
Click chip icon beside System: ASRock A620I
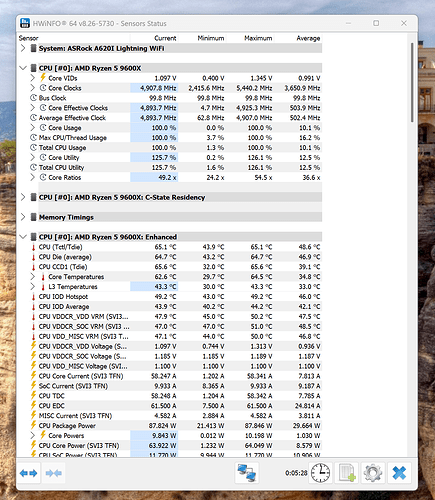[x=33, y=48]
